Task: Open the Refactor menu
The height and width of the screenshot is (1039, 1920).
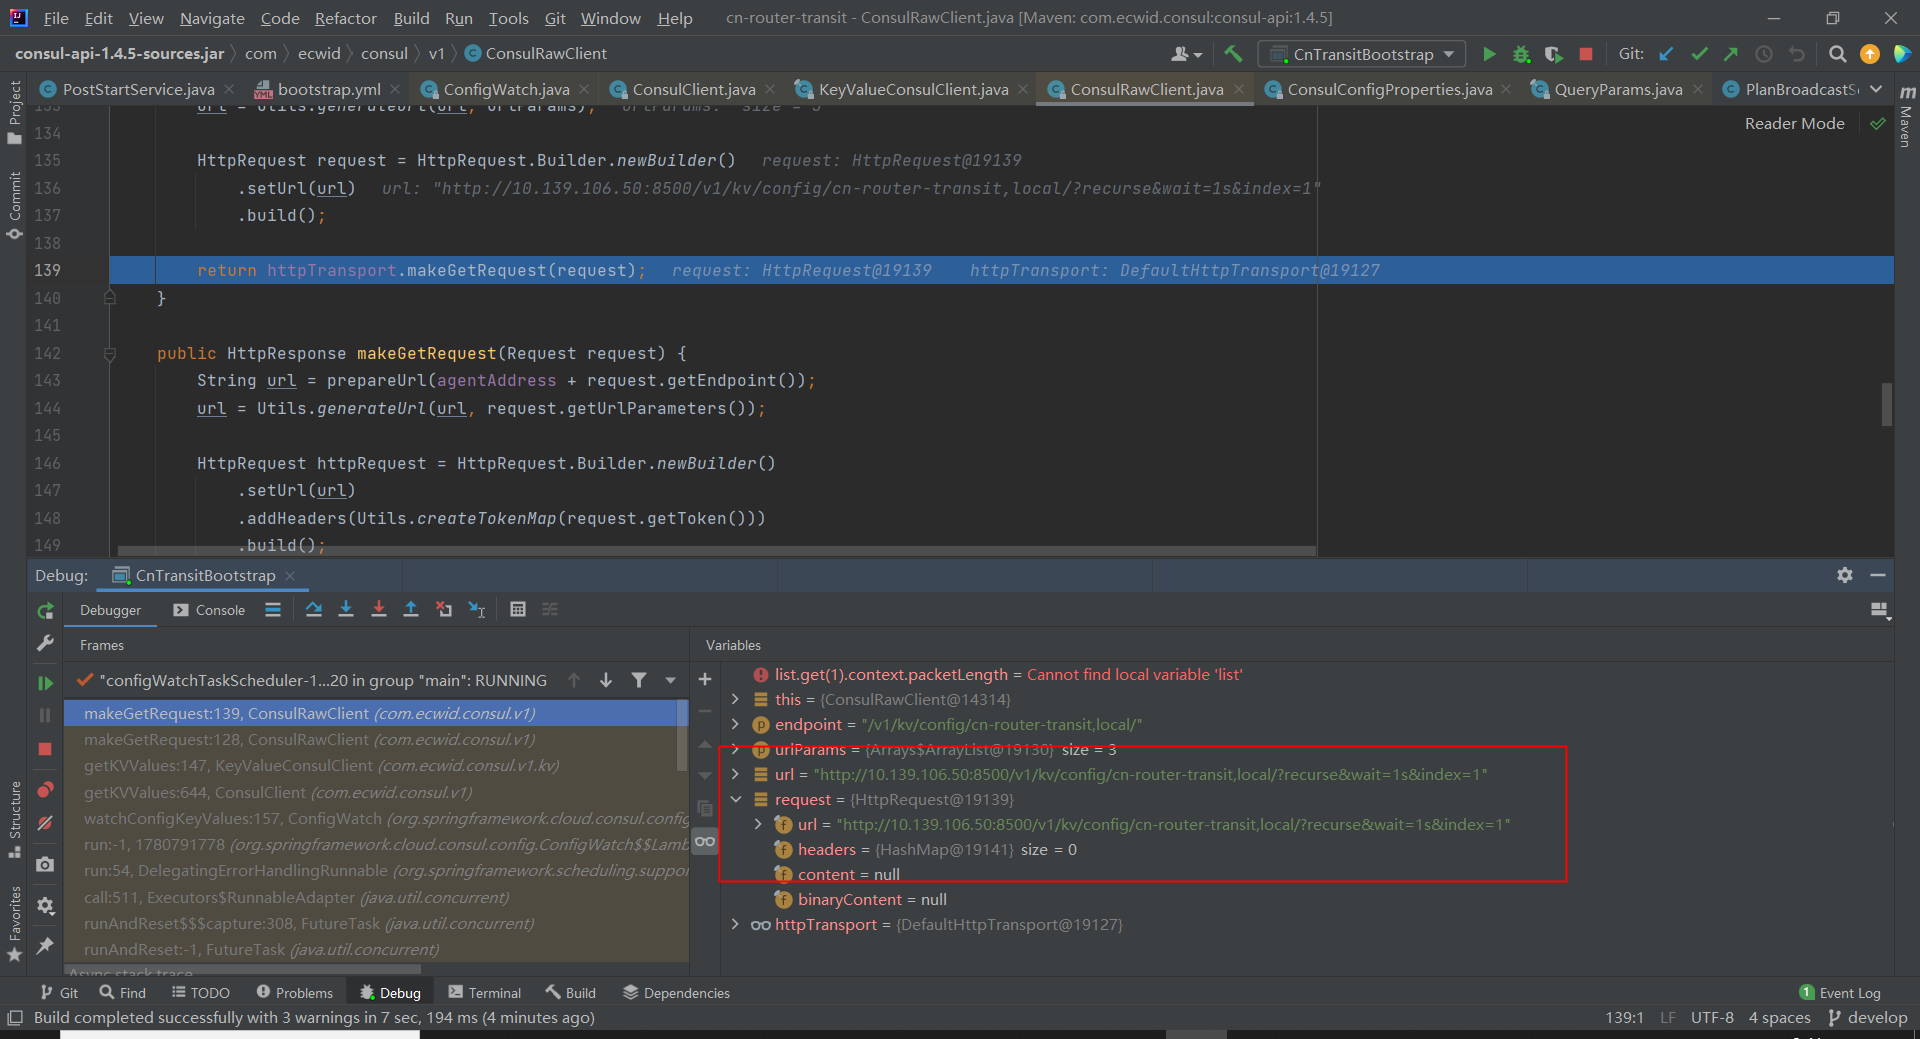Action: pyautogui.click(x=345, y=18)
